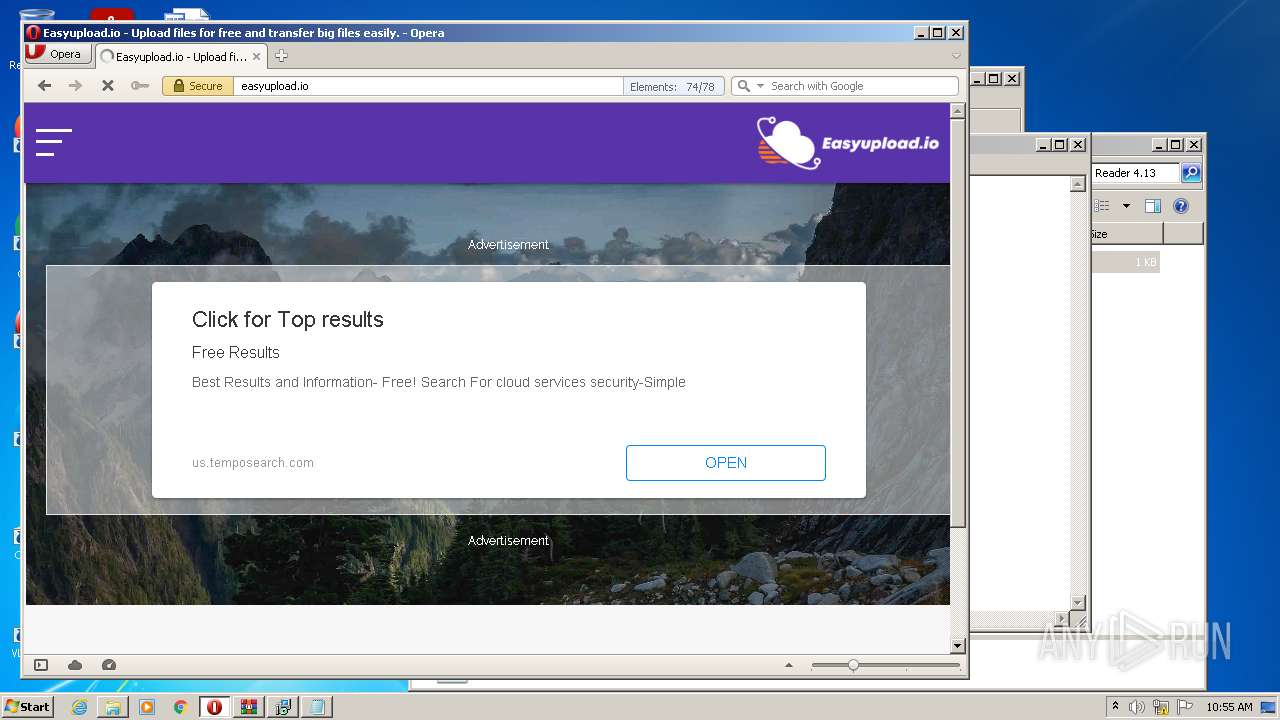1280x720 pixels.
Task: Open the view options dropdown arrow in rear window
Action: coord(1126,206)
